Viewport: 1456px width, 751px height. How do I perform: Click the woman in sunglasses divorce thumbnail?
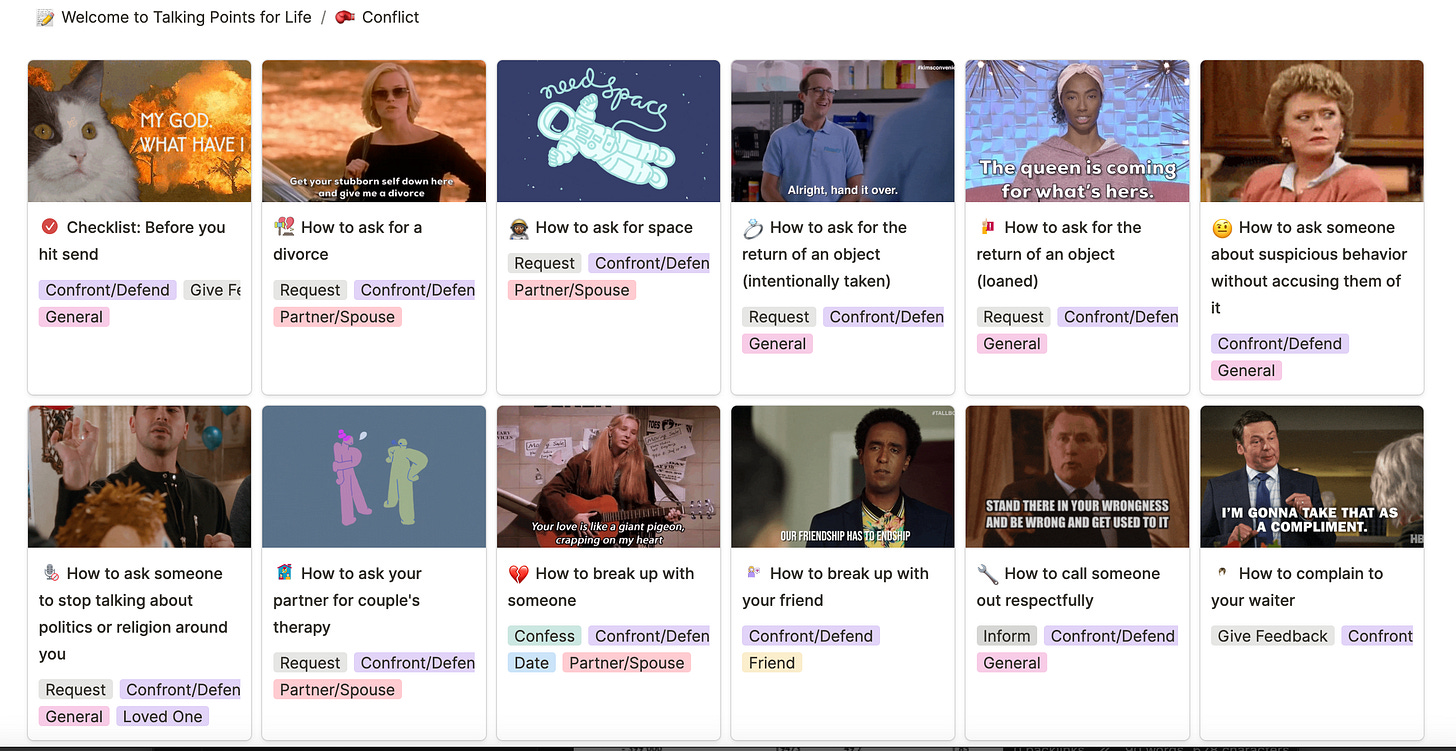pos(374,131)
